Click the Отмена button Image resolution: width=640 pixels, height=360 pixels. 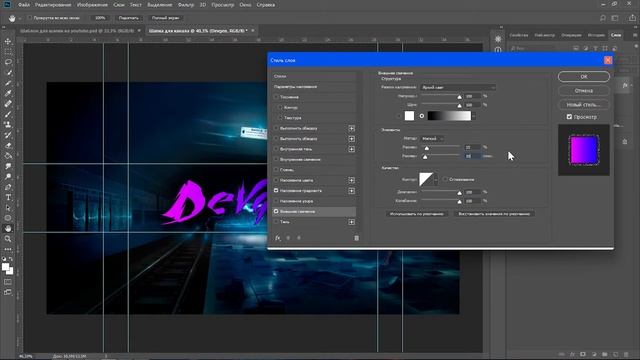pyautogui.click(x=584, y=91)
